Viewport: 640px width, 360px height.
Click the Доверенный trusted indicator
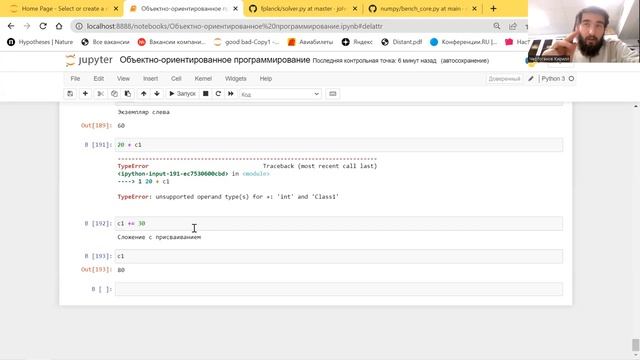point(504,79)
